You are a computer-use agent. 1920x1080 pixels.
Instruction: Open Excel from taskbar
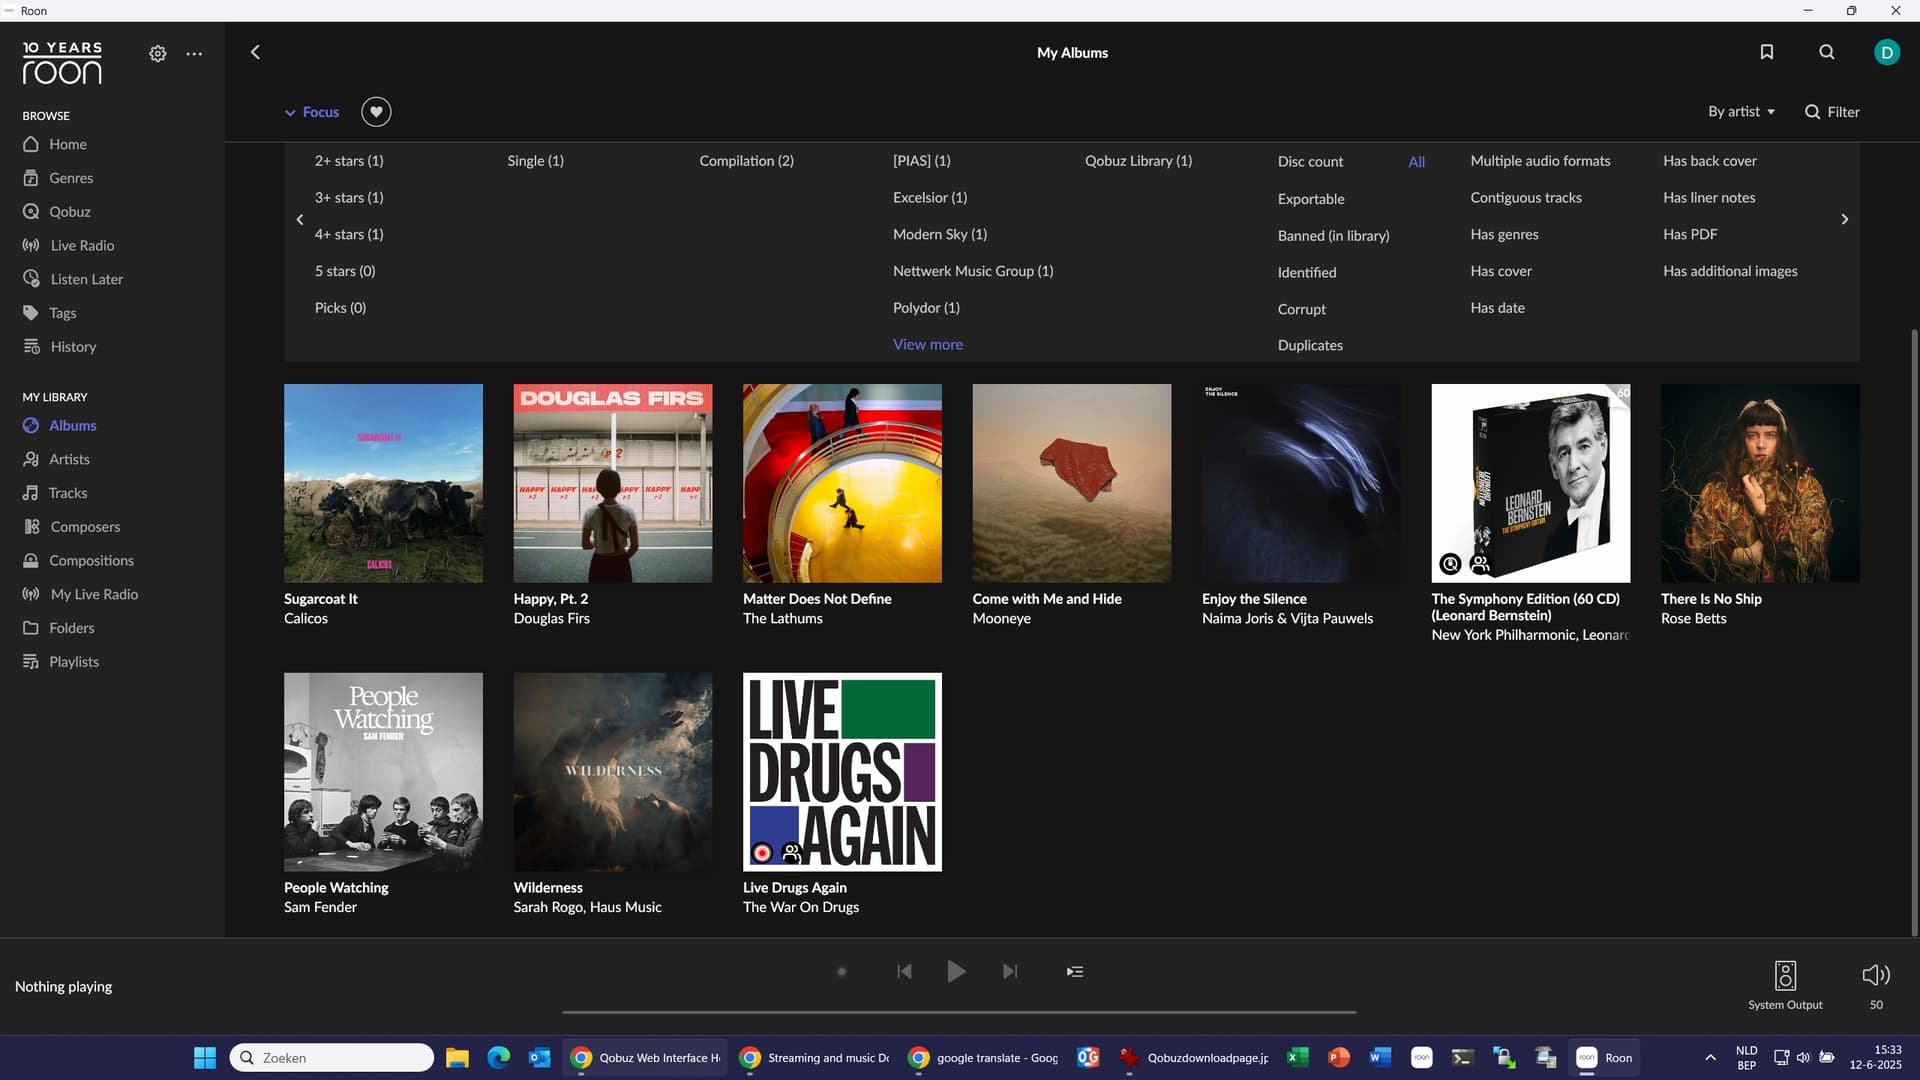point(1298,1058)
